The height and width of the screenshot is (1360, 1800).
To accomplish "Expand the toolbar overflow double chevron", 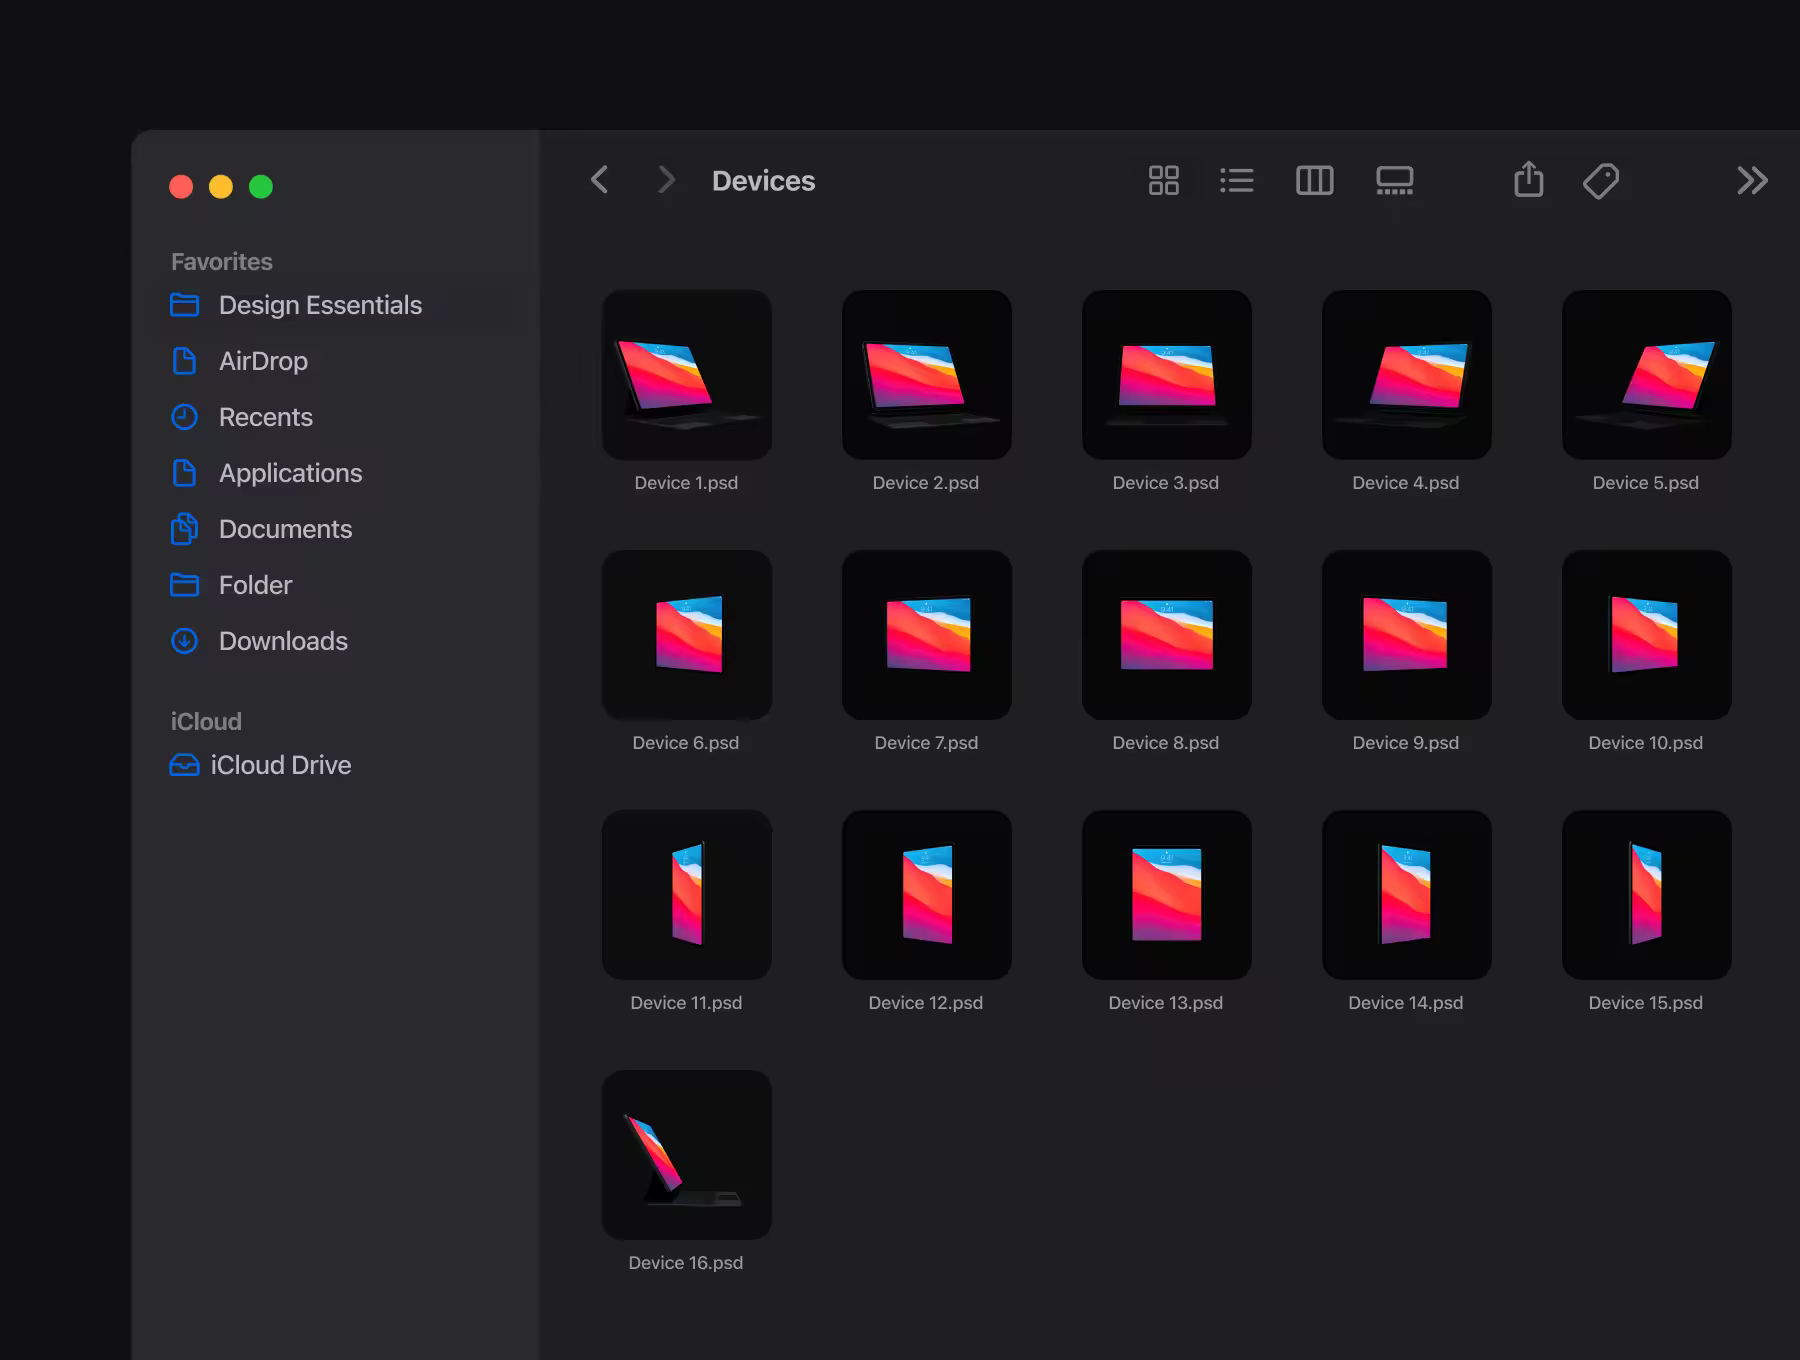I will (1752, 180).
